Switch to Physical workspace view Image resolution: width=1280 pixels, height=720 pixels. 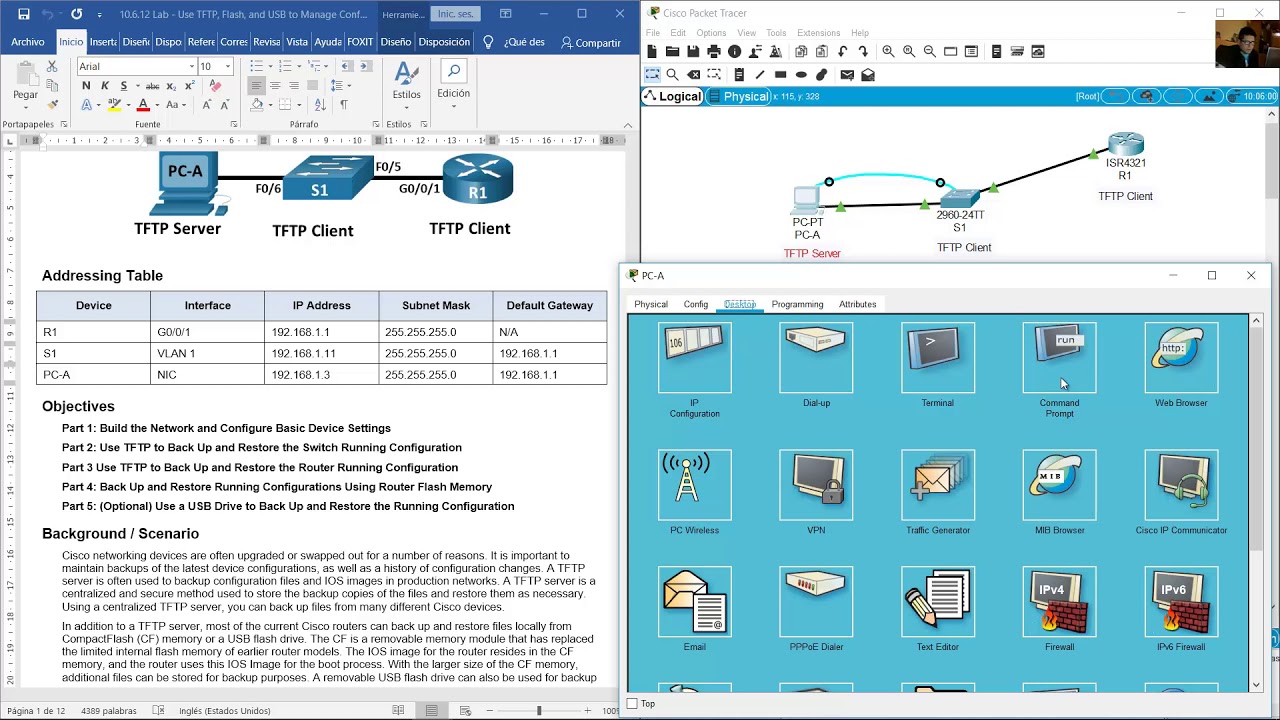(x=738, y=97)
